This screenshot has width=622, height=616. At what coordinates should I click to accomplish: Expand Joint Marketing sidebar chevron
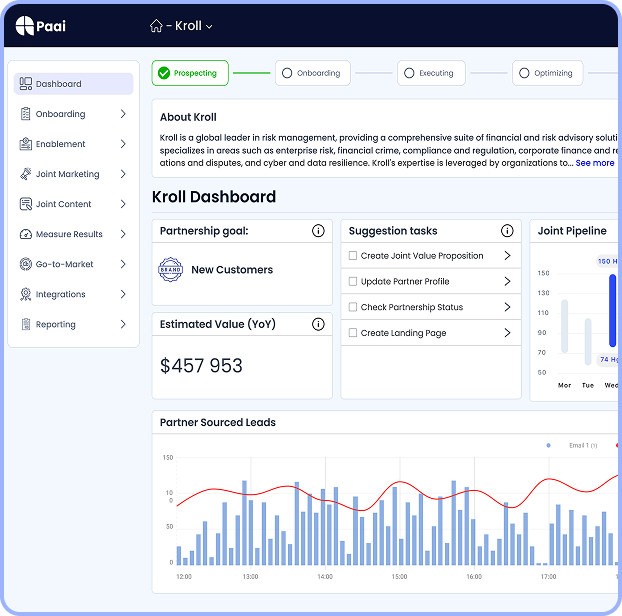pyautogui.click(x=123, y=174)
